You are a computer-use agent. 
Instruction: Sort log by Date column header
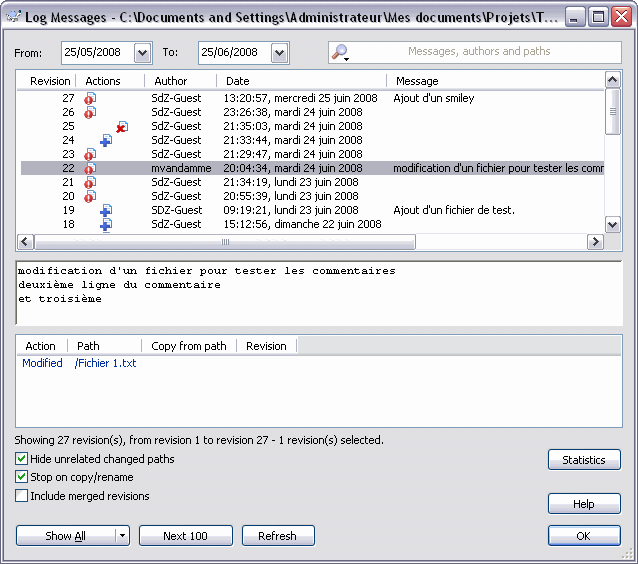[238, 81]
